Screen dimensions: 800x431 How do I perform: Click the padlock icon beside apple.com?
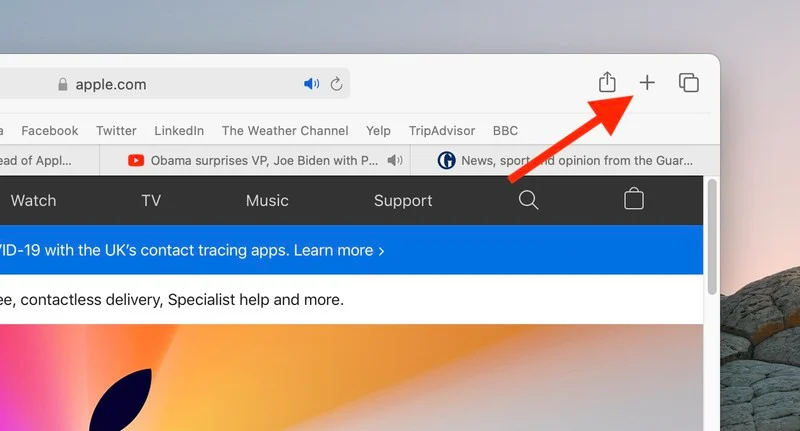(x=64, y=85)
